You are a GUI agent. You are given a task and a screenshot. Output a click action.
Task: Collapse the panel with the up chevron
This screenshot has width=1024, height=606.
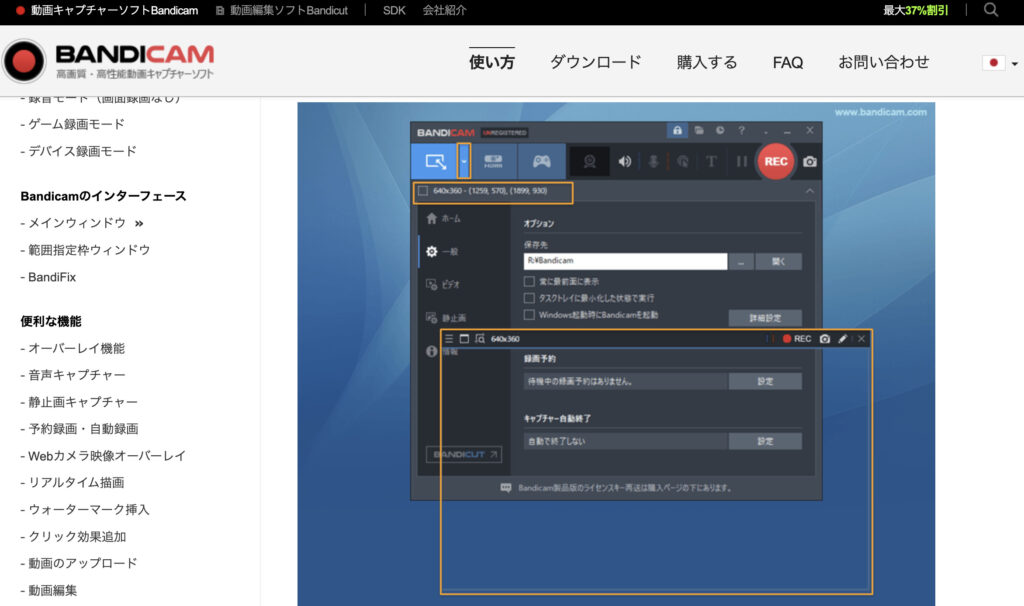pyautogui.click(x=810, y=191)
